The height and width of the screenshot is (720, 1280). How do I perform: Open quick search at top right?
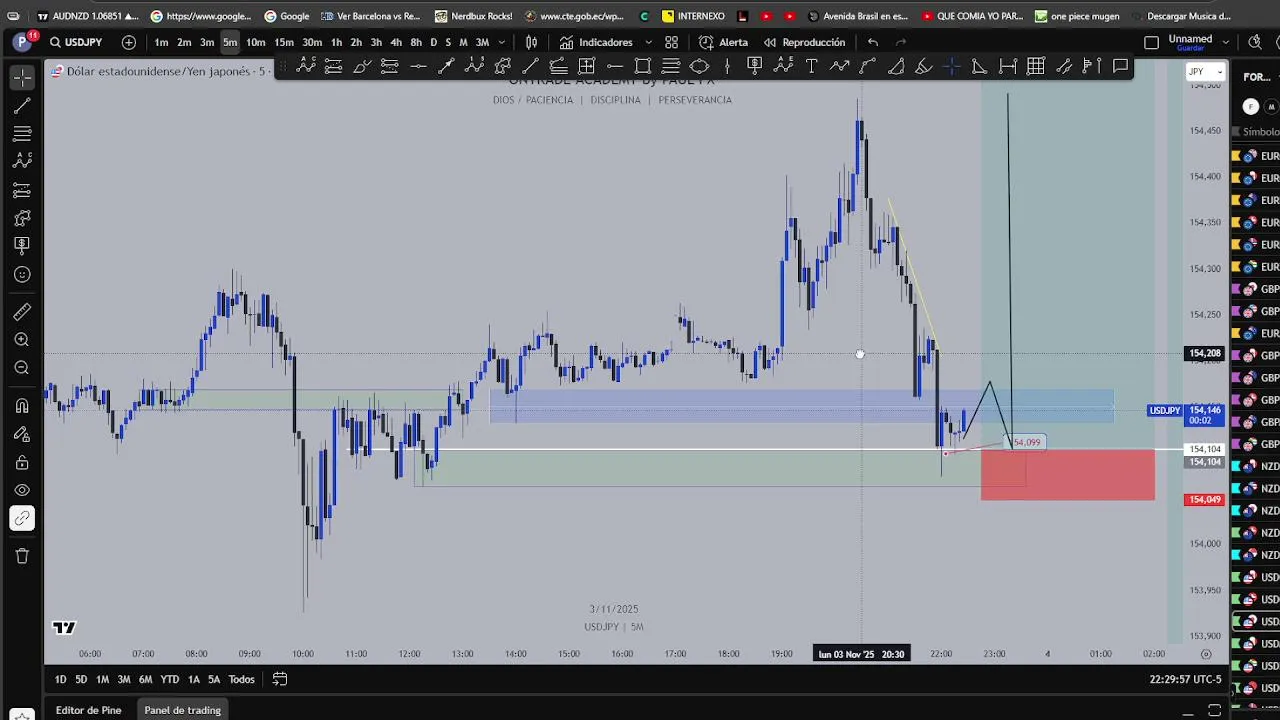1255,42
